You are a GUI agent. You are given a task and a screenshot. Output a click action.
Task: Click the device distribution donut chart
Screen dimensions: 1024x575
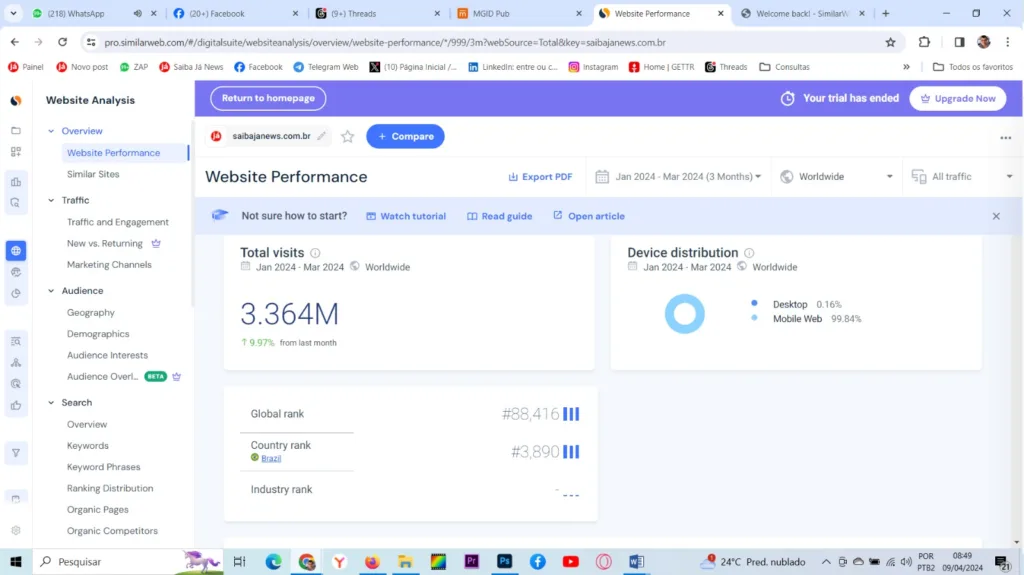click(x=685, y=313)
